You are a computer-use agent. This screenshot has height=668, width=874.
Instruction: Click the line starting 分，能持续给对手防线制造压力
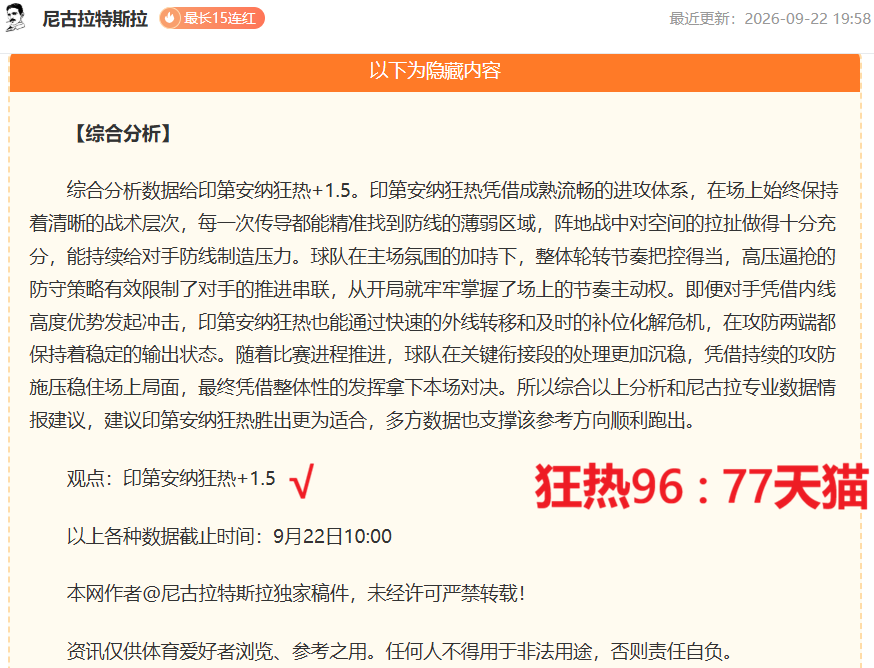[433, 256]
